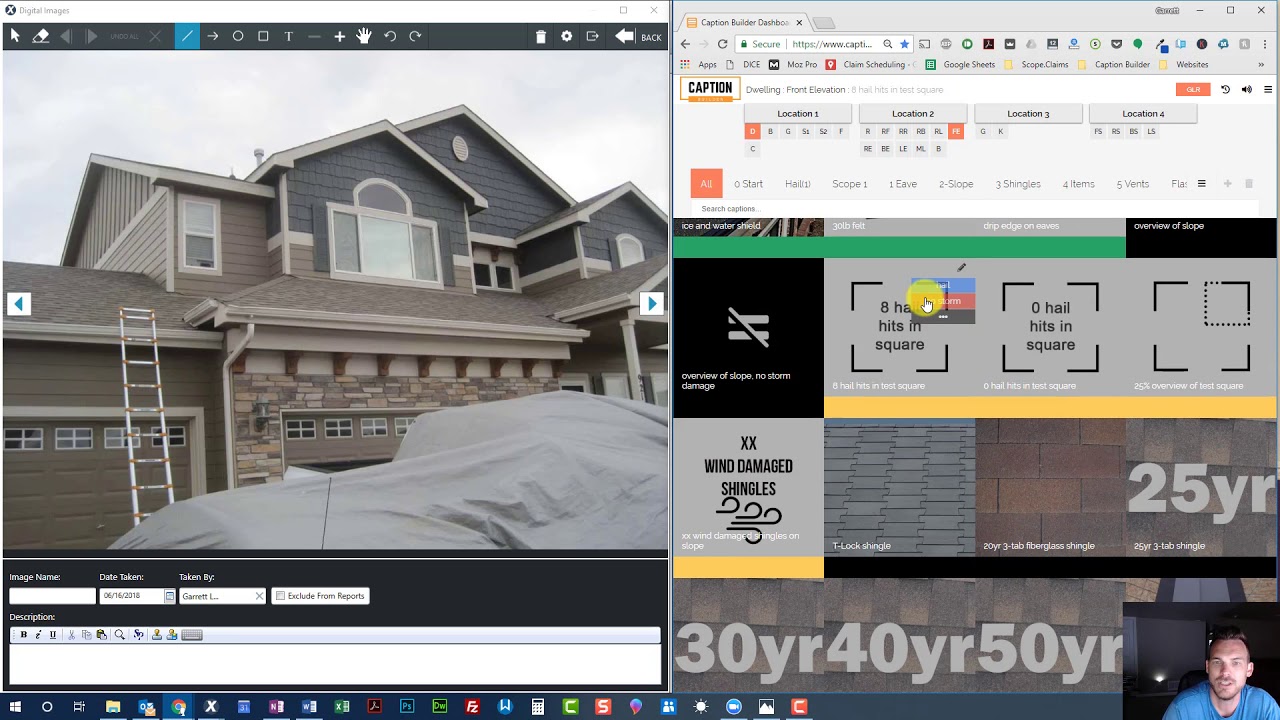Select the pointer tool in Digital Images

[15, 36]
